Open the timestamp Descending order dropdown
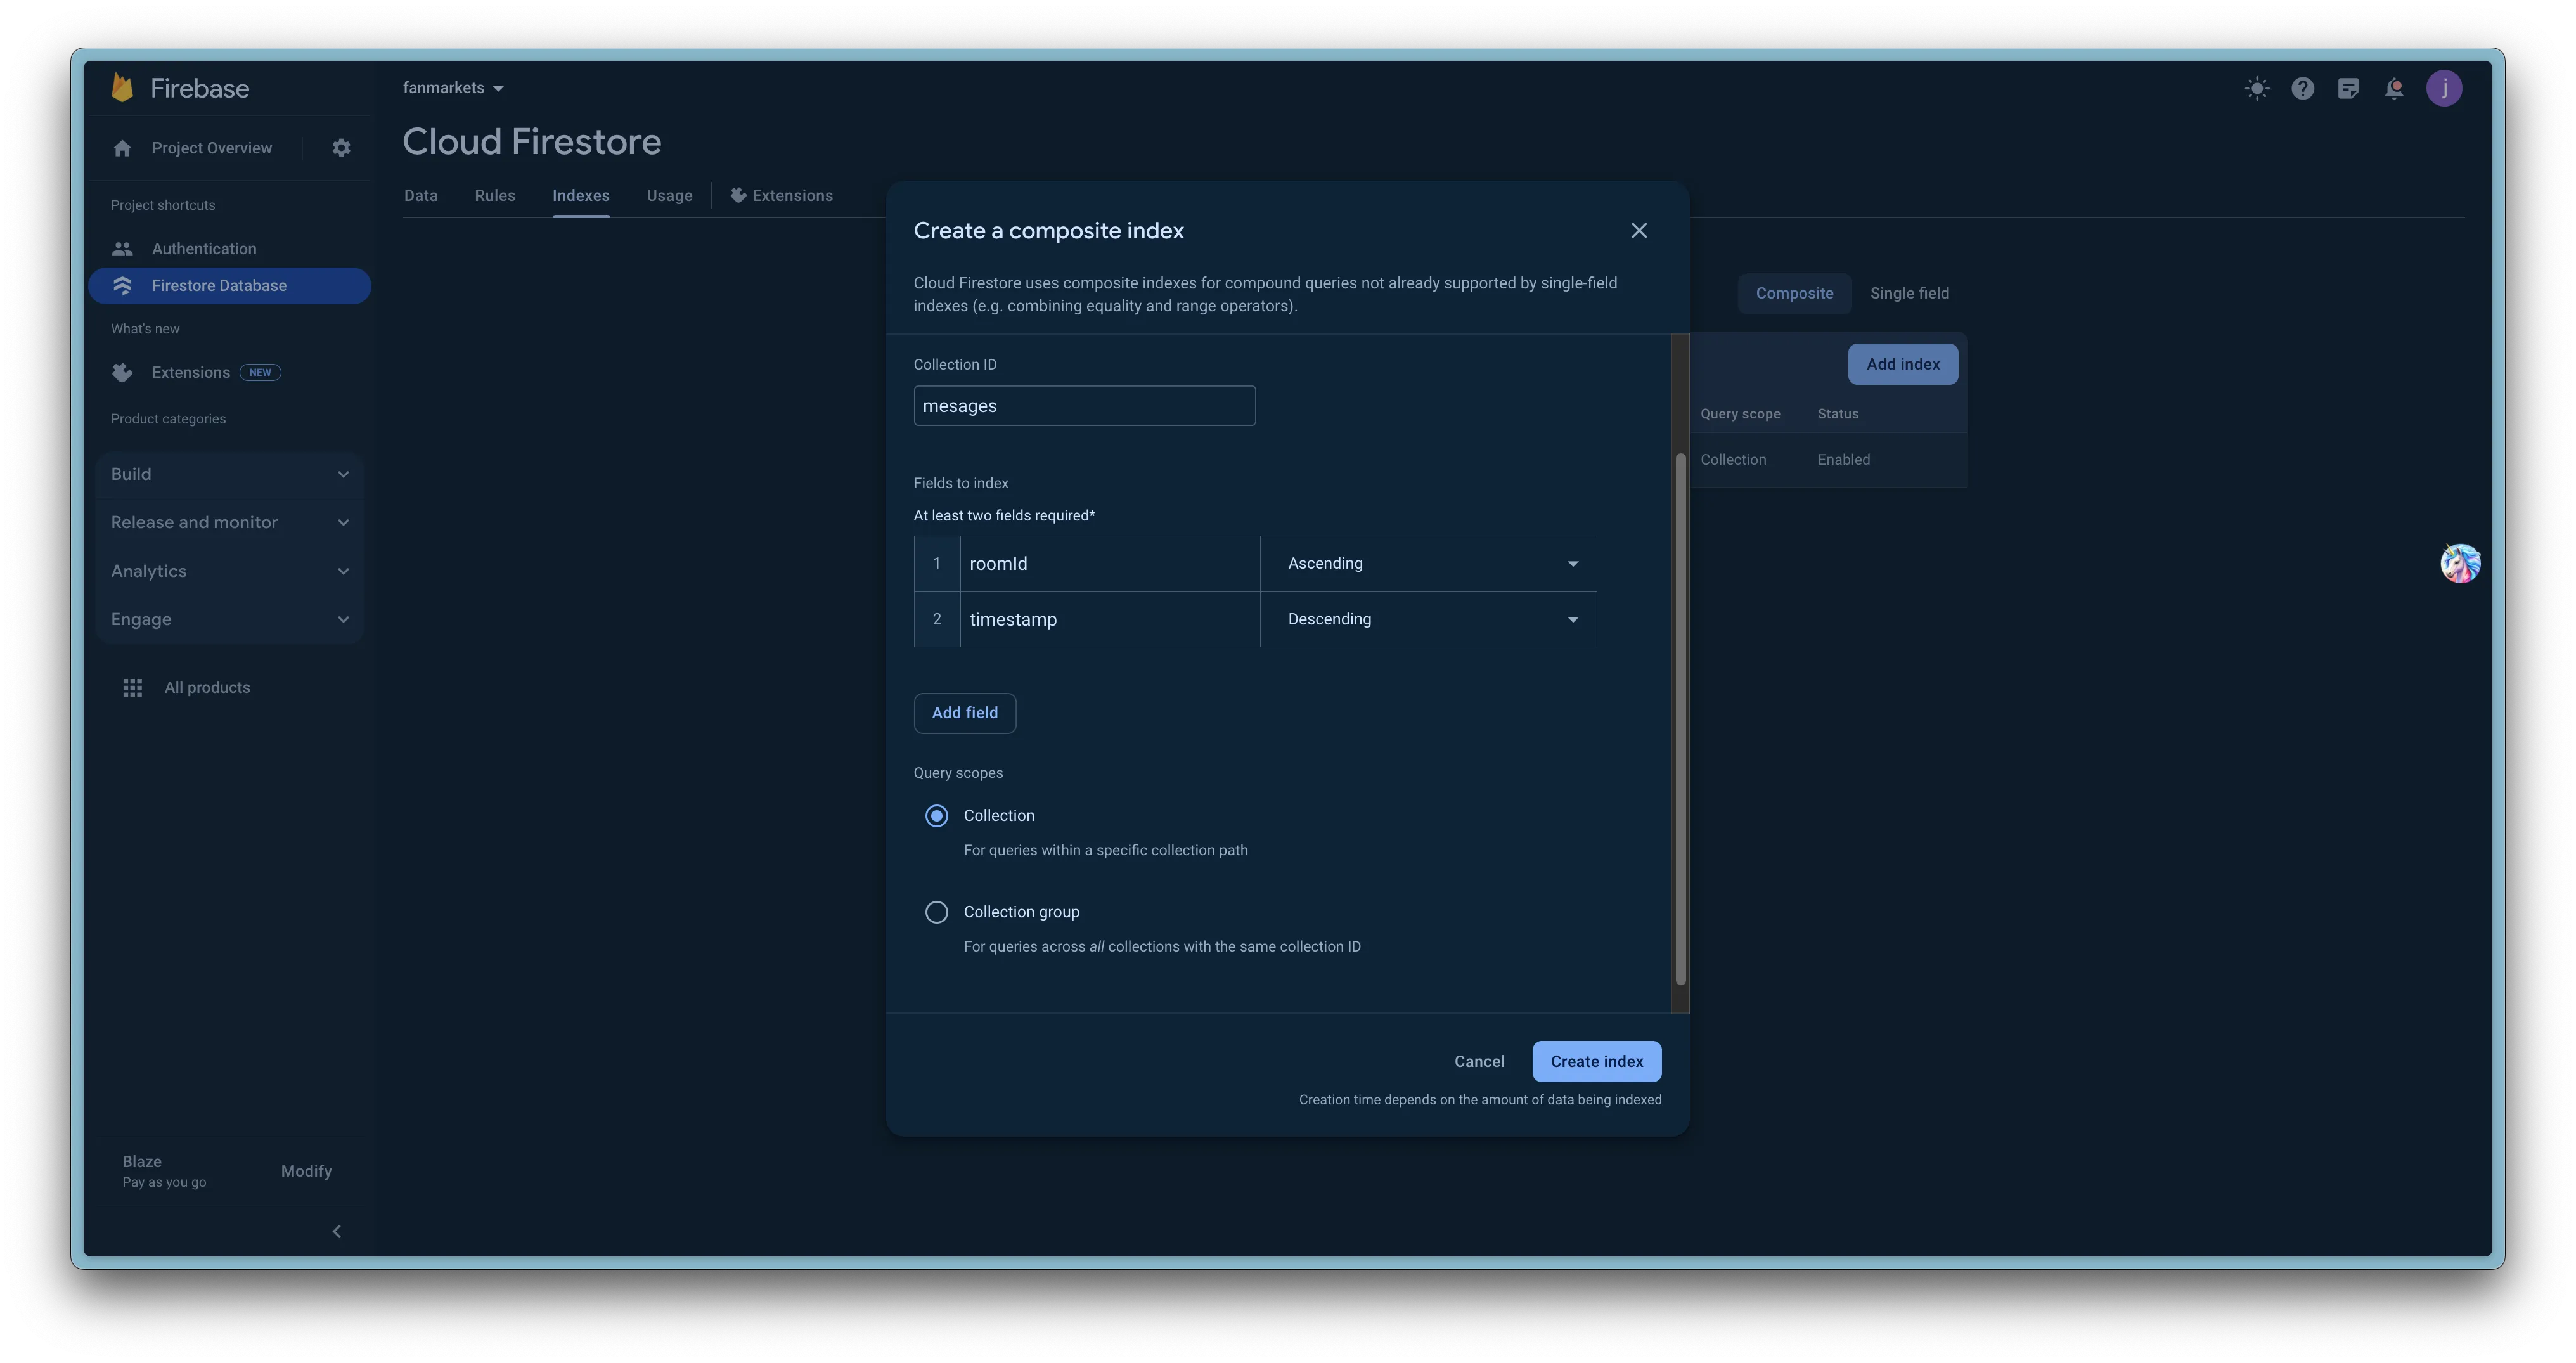2576x1363 pixels. click(x=1427, y=620)
